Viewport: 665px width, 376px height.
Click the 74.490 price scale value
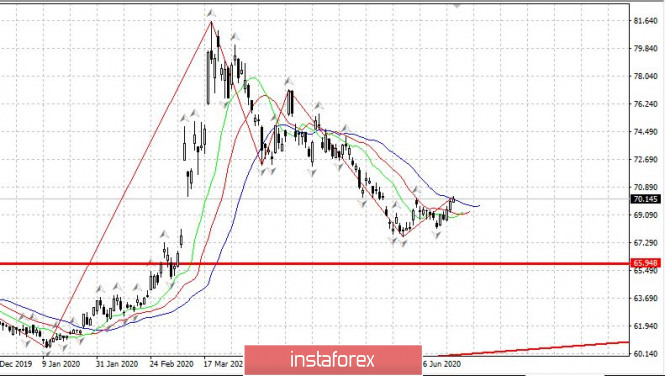pos(645,132)
